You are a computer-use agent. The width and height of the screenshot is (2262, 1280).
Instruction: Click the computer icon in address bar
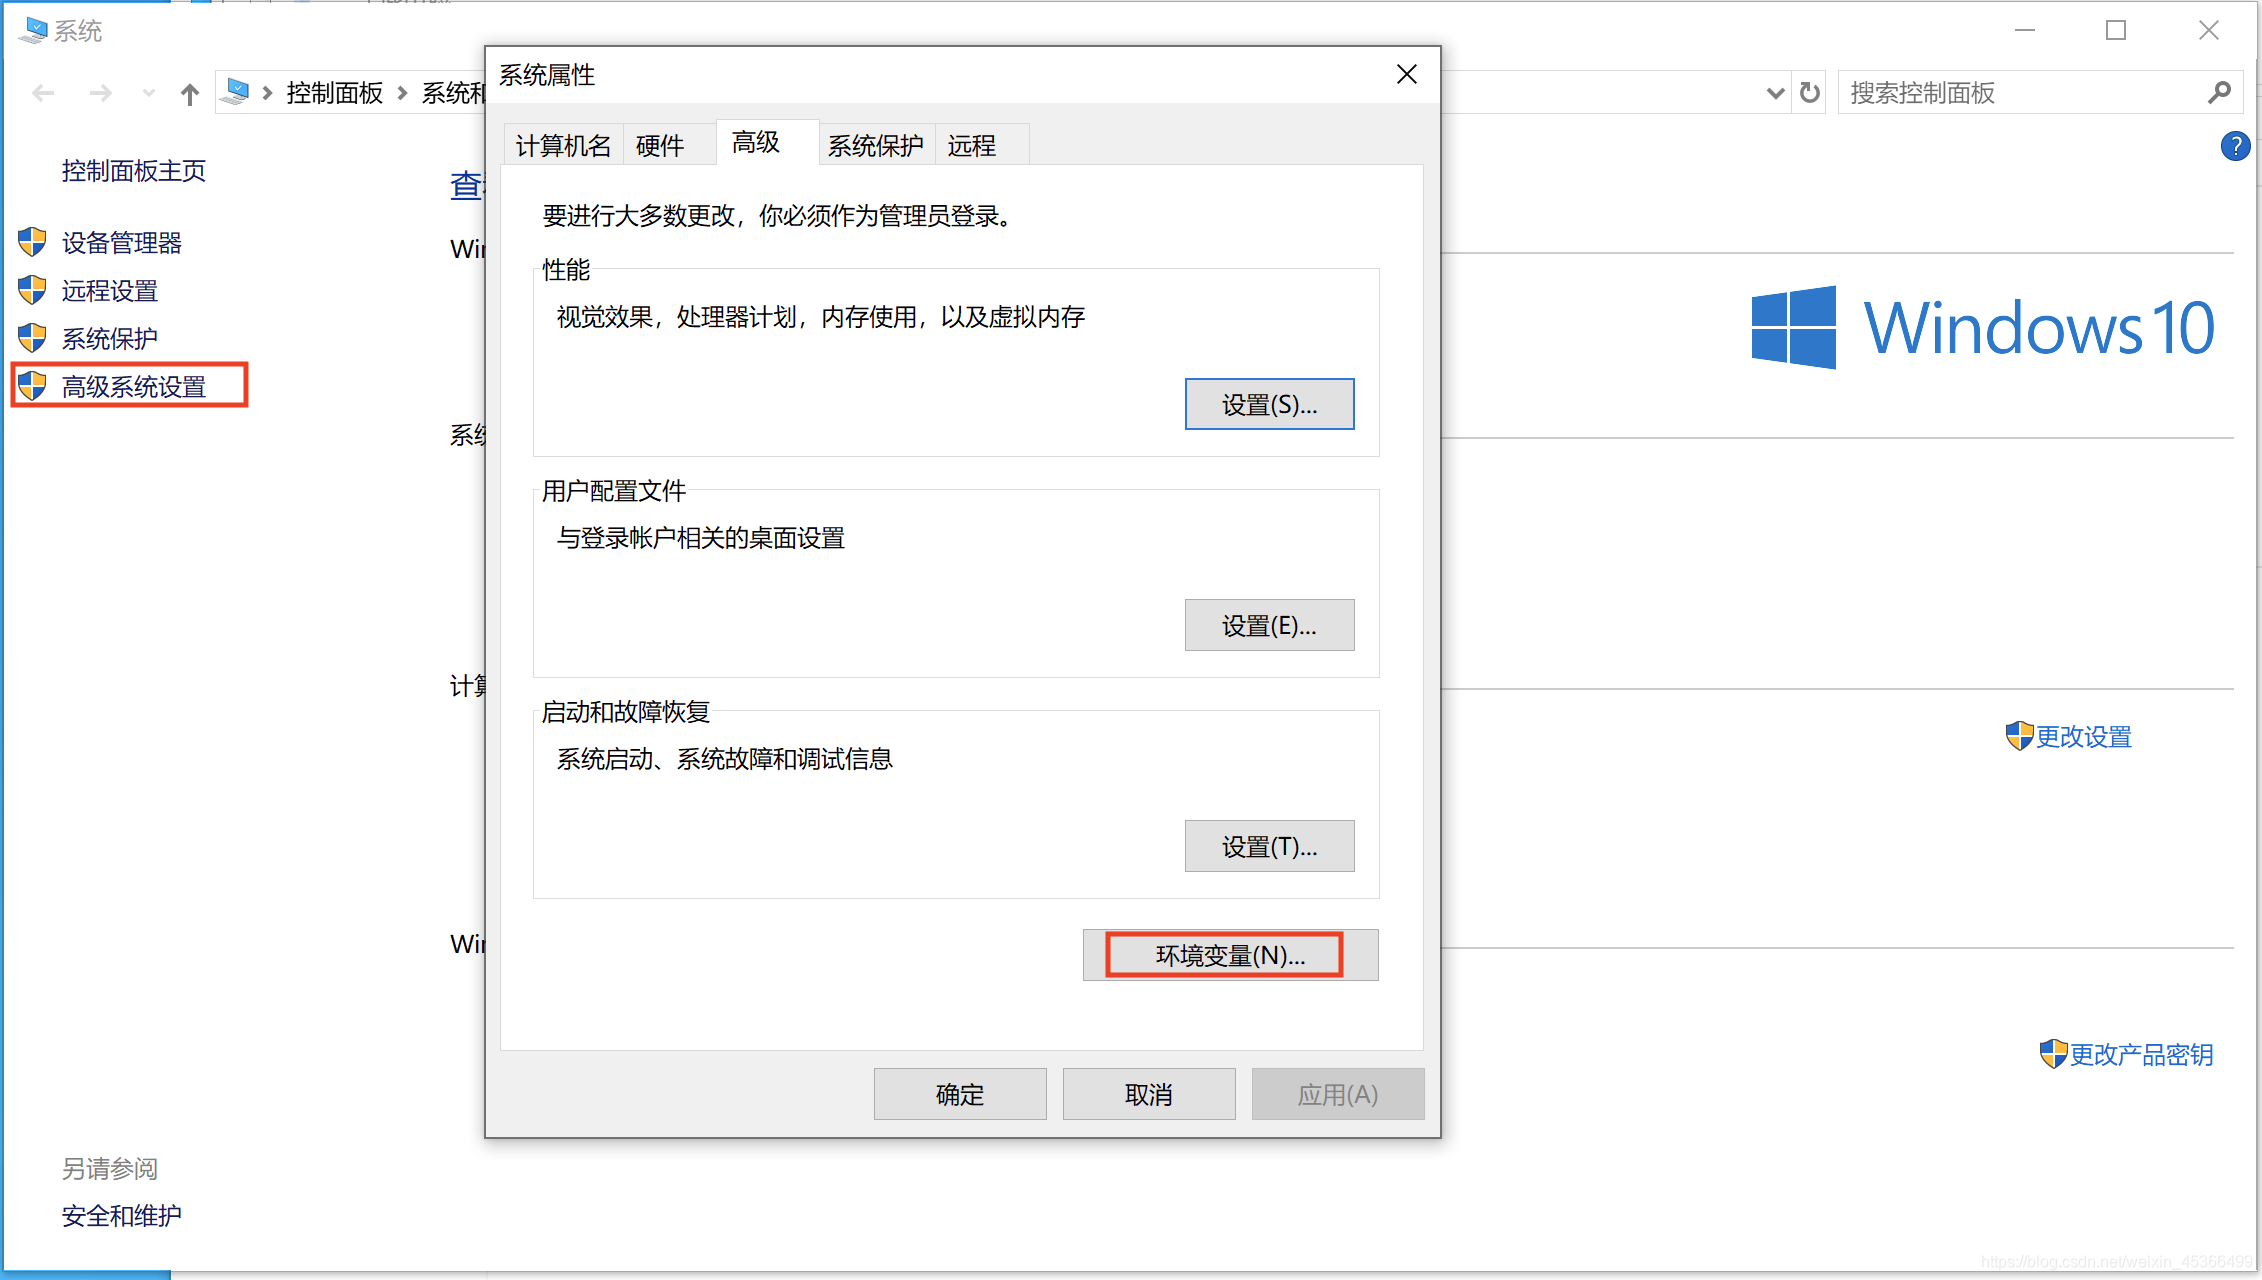[236, 92]
